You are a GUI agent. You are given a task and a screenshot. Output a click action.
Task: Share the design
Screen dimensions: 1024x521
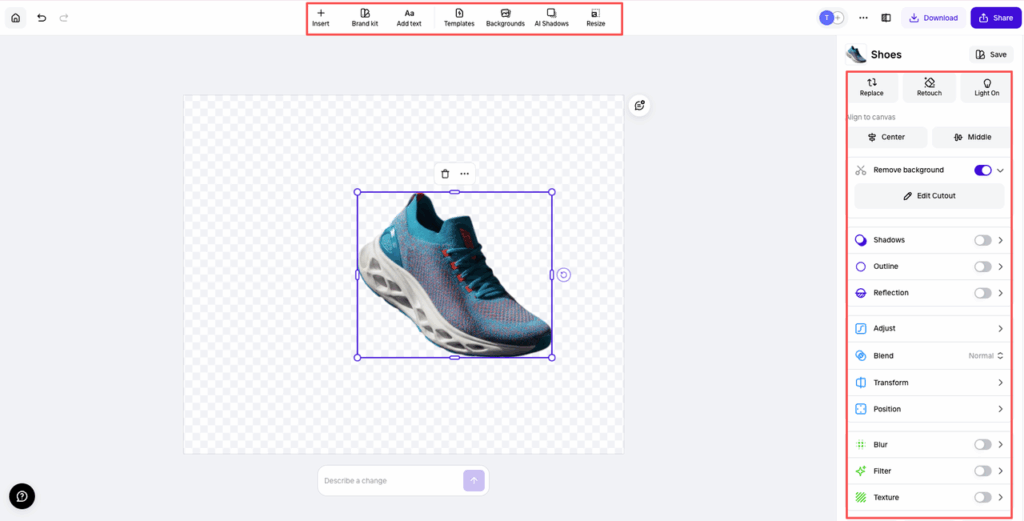click(x=996, y=18)
